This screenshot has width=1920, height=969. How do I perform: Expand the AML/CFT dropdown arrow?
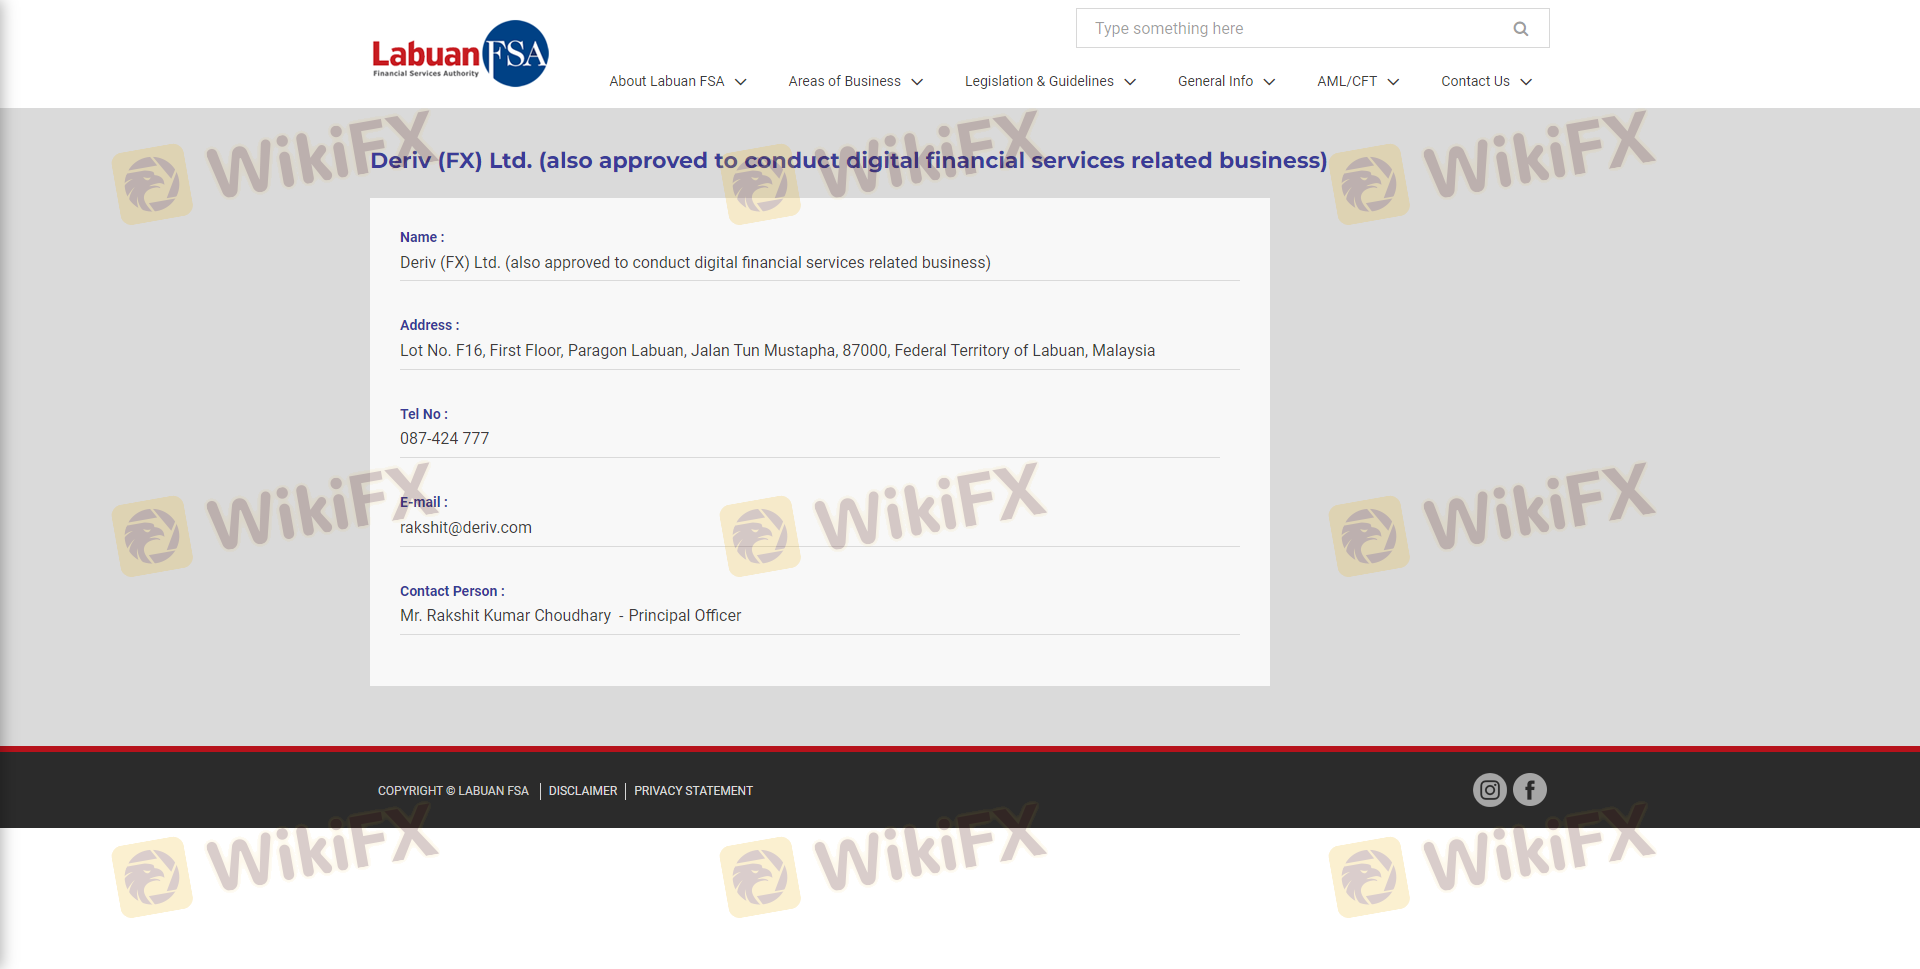tap(1393, 82)
